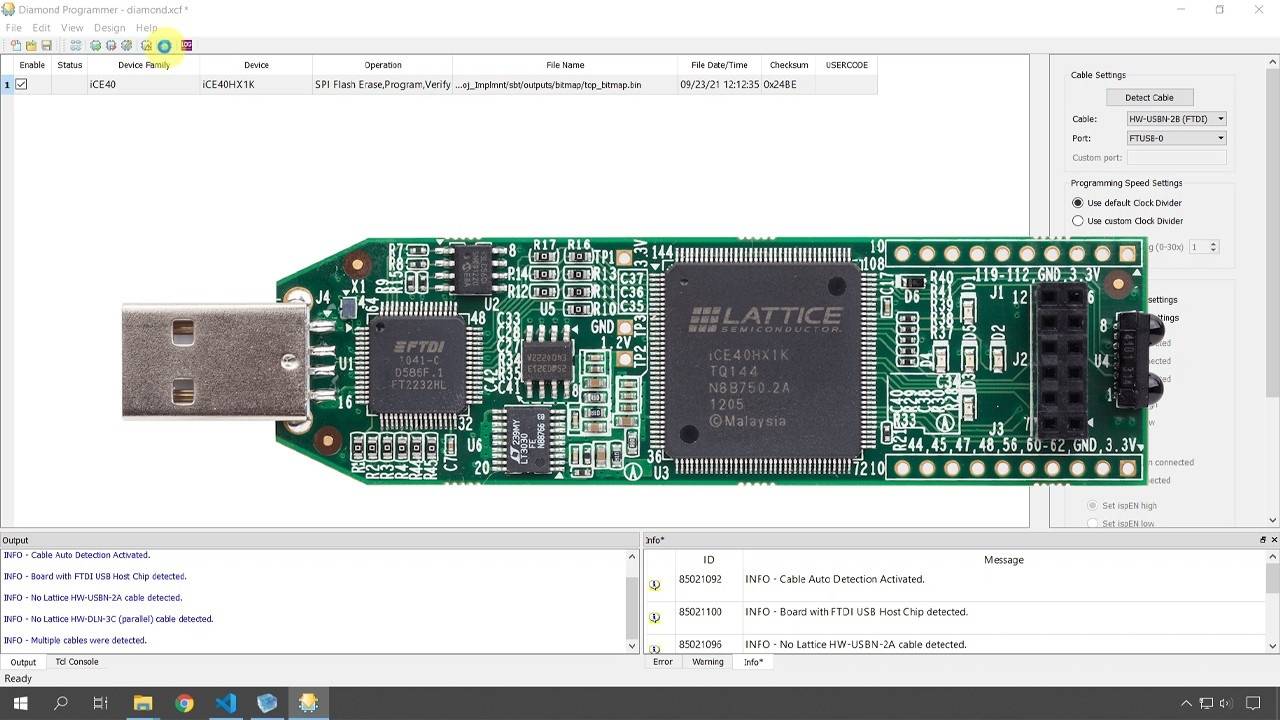Switch to the Warning tab
The image size is (1280, 720).
pyautogui.click(x=708, y=662)
